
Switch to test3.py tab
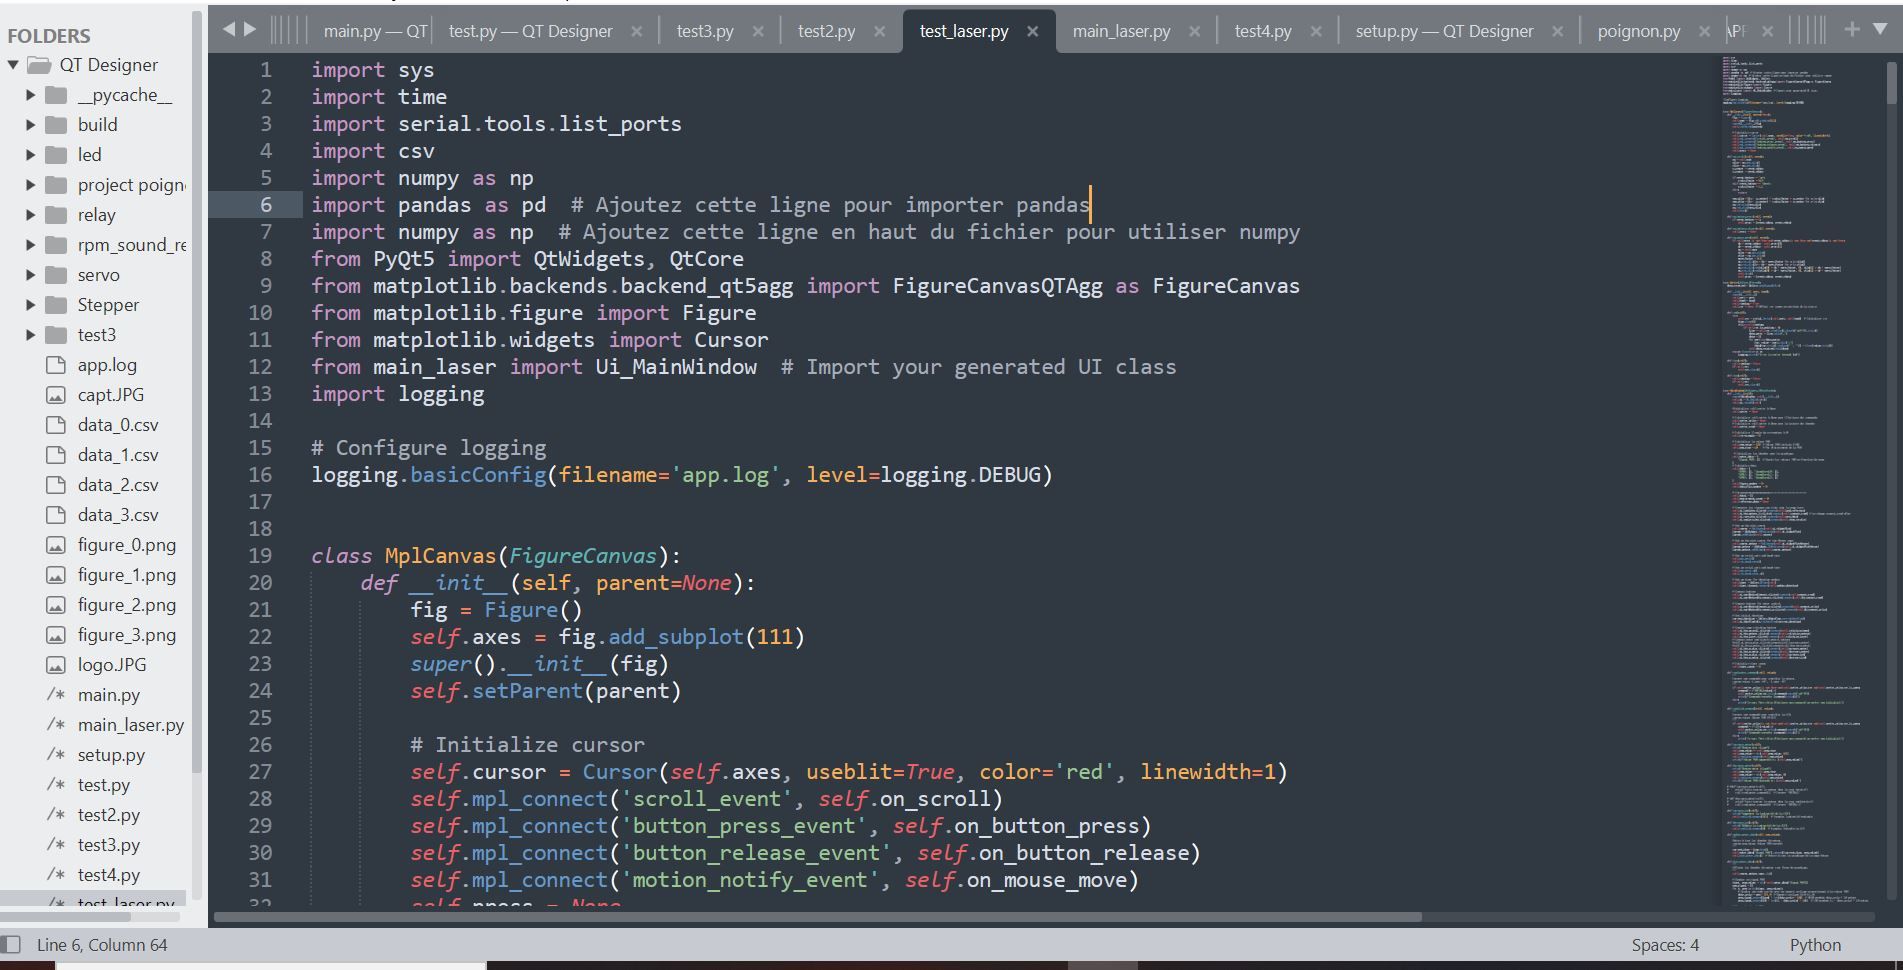point(705,31)
